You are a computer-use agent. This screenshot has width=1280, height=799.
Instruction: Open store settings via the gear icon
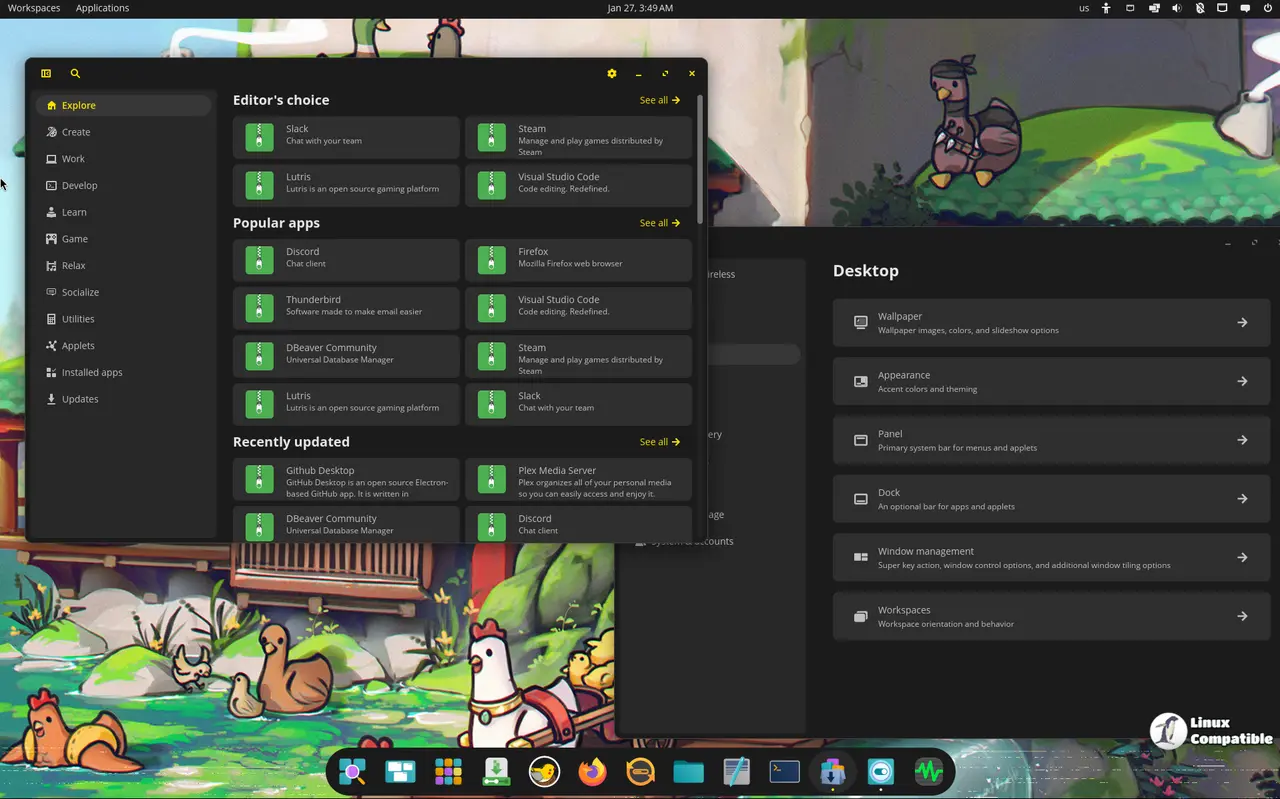[x=612, y=73]
